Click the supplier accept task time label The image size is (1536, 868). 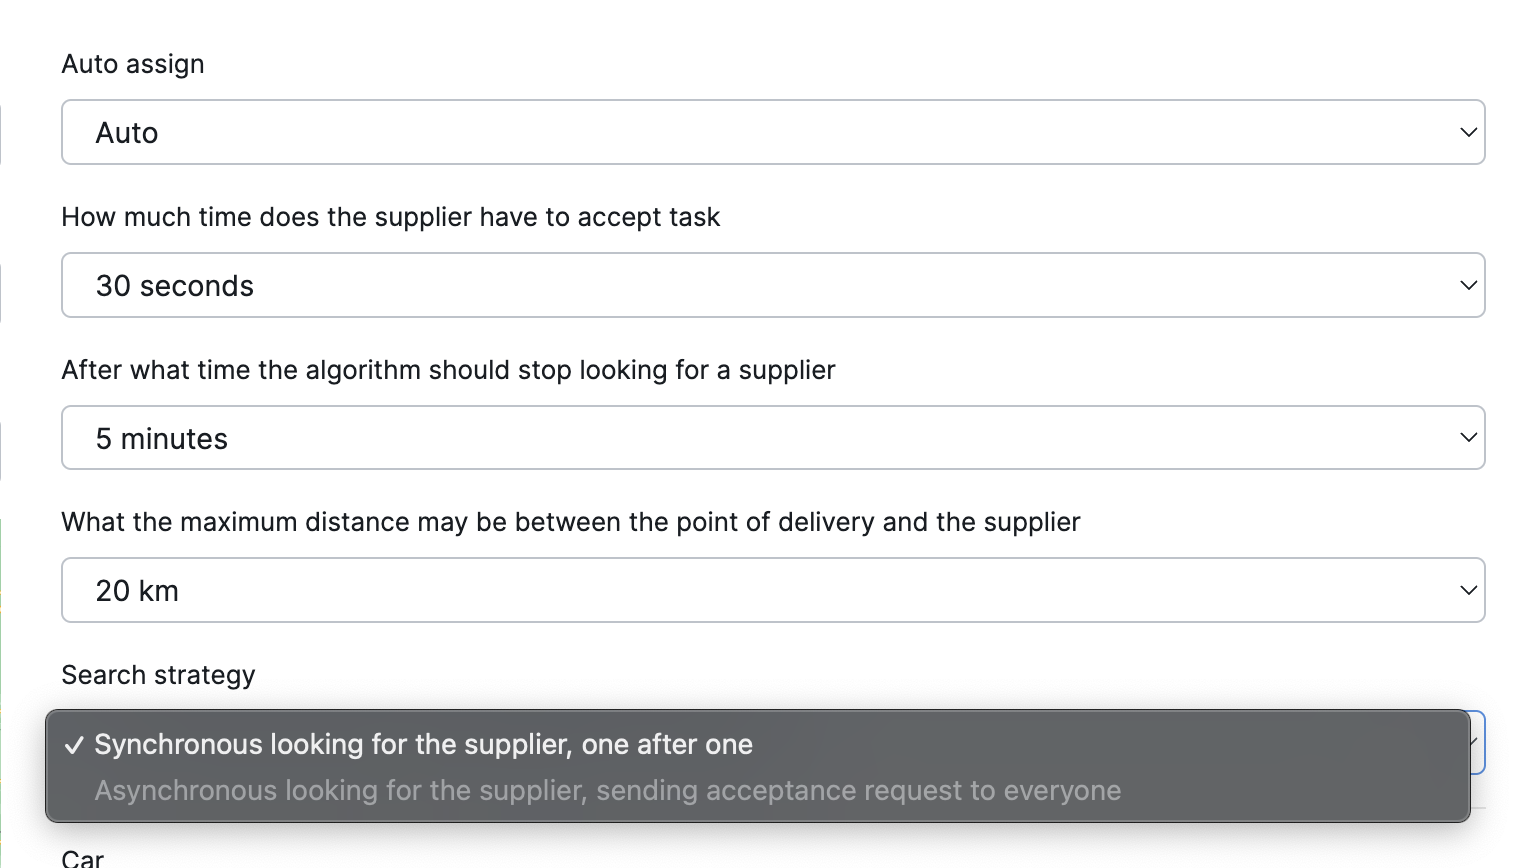pyautogui.click(x=390, y=217)
